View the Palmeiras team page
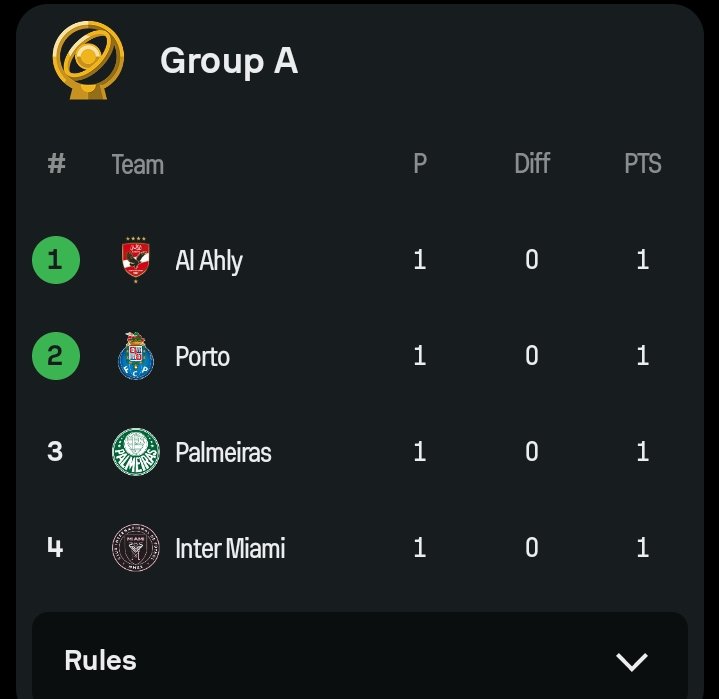The height and width of the screenshot is (699, 719). (x=223, y=452)
